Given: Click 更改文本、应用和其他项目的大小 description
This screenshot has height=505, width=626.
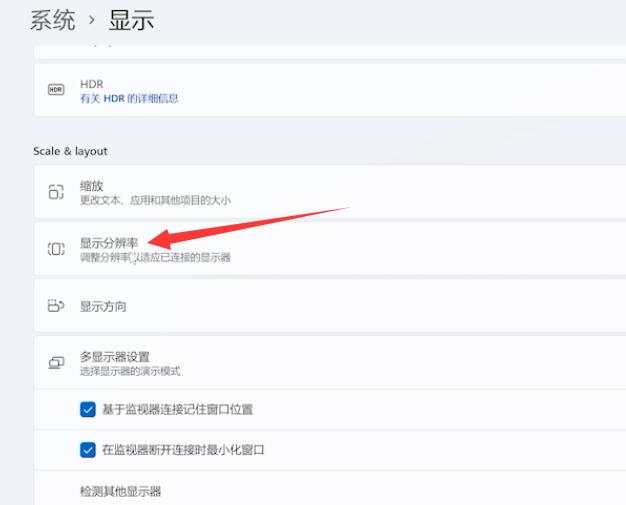Looking at the screenshot, I should pos(155,200).
